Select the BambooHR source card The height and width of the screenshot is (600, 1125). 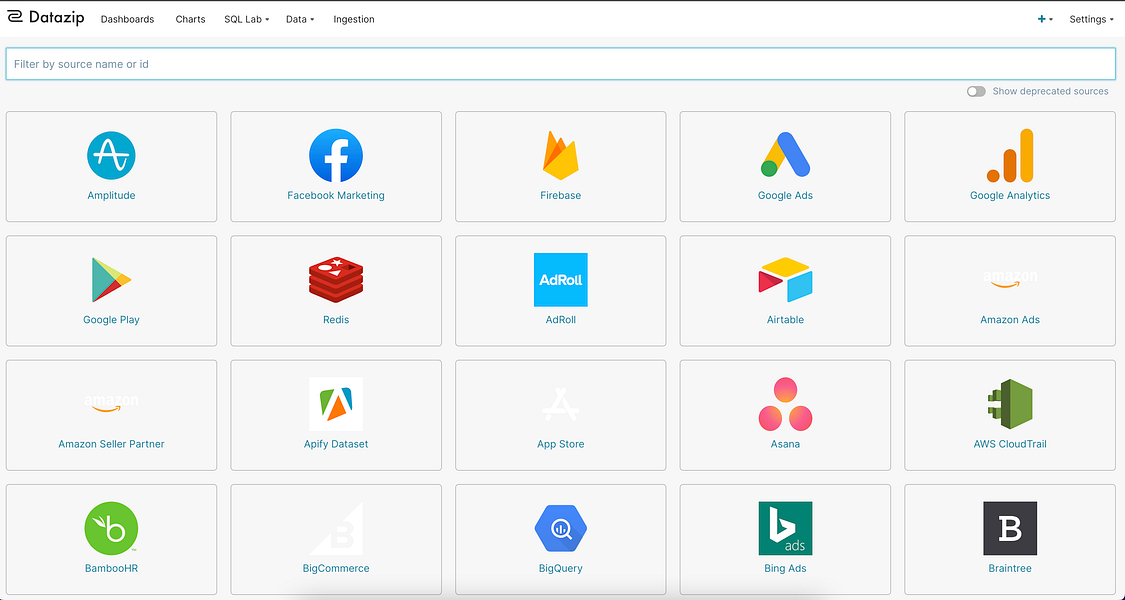tap(111, 528)
